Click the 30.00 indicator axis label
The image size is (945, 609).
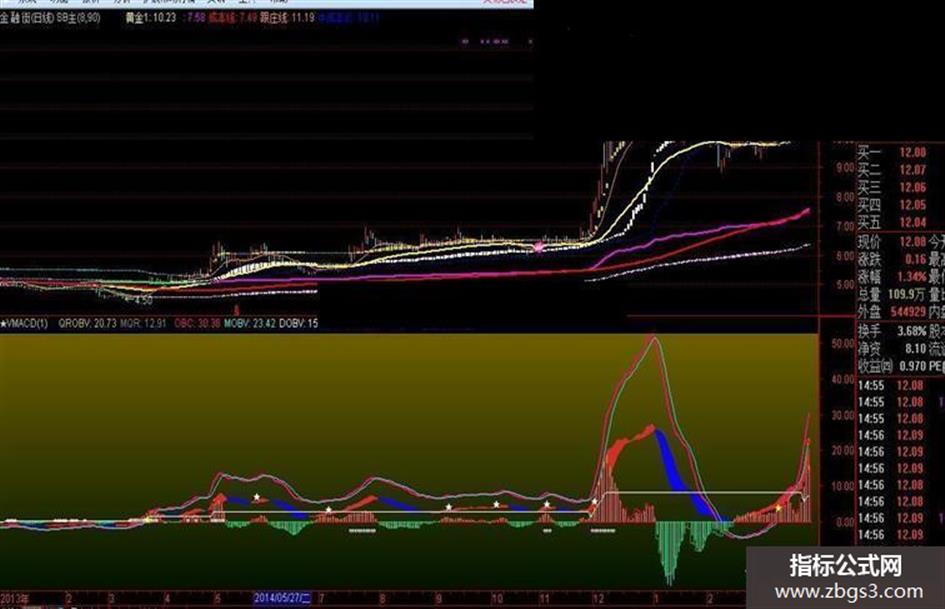843,415
